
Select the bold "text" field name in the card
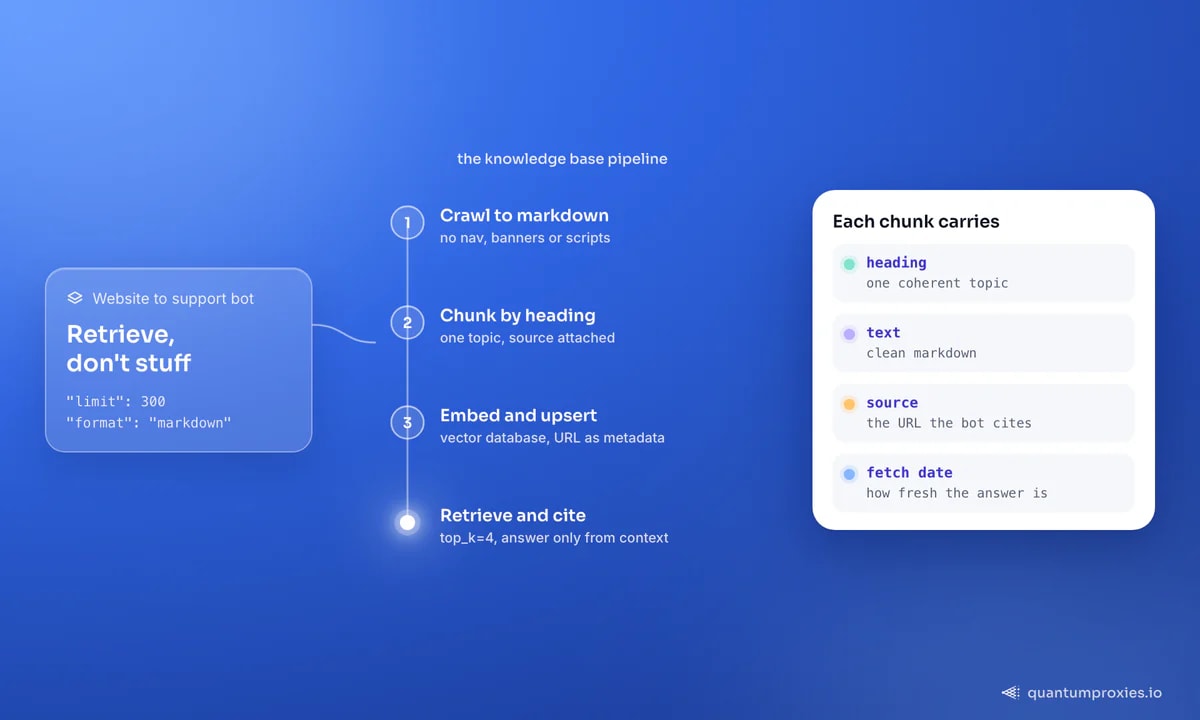(x=883, y=332)
